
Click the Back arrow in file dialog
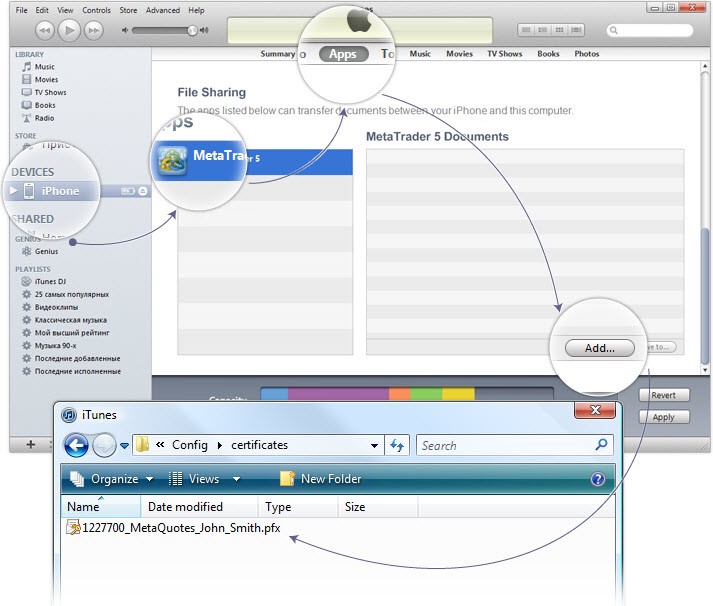click(x=76, y=446)
